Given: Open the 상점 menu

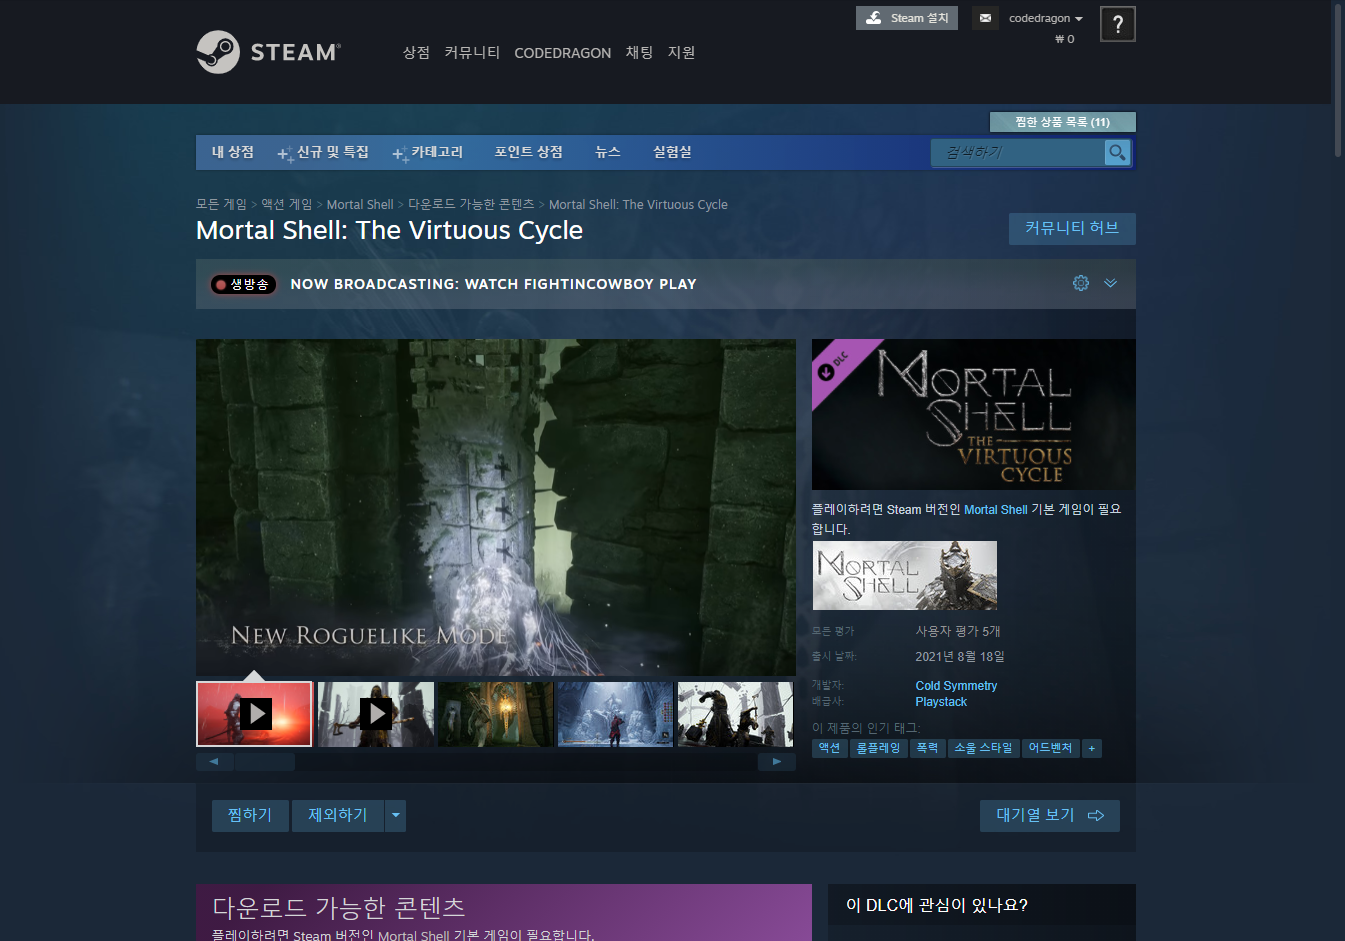Looking at the screenshot, I should [416, 52].
